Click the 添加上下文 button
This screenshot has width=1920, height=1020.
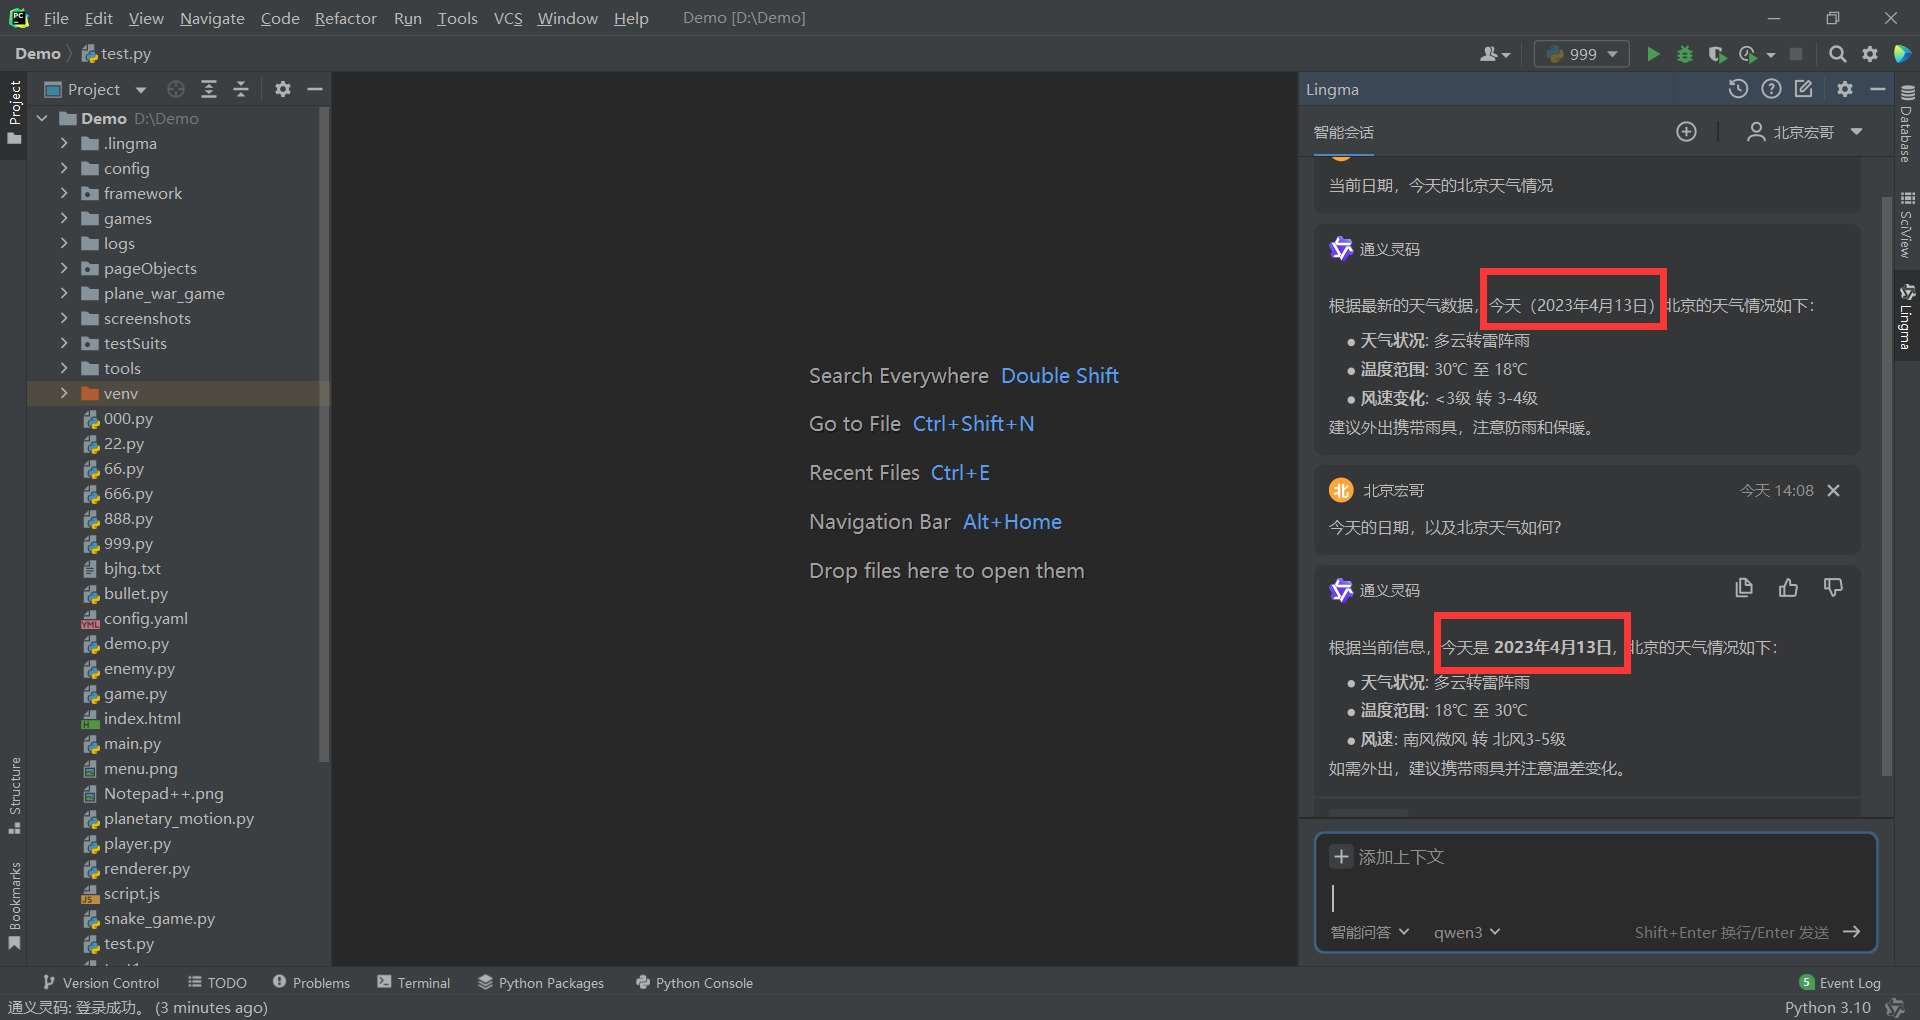click(x=1388, y=857)
